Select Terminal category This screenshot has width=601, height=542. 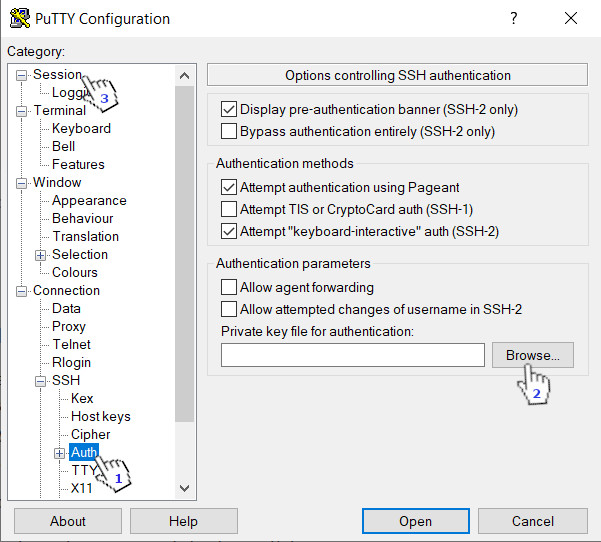59,110
